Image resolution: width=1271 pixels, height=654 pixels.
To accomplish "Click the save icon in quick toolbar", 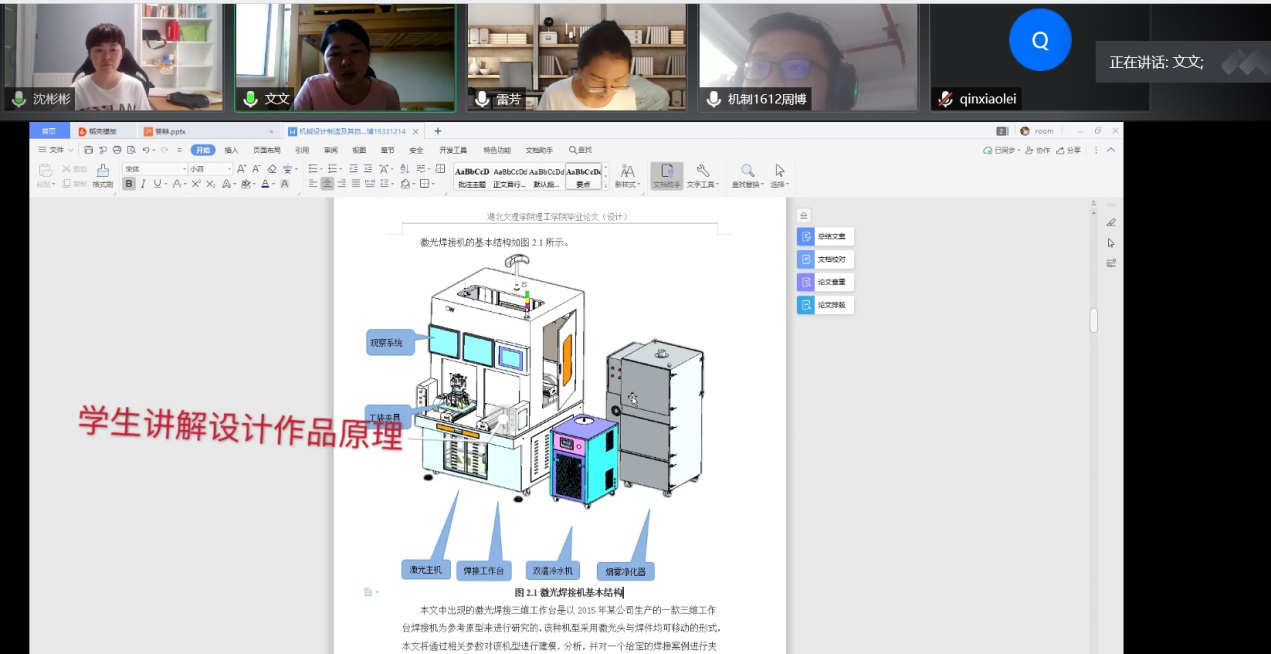I will pyautogui.click(x=89, y=150).
